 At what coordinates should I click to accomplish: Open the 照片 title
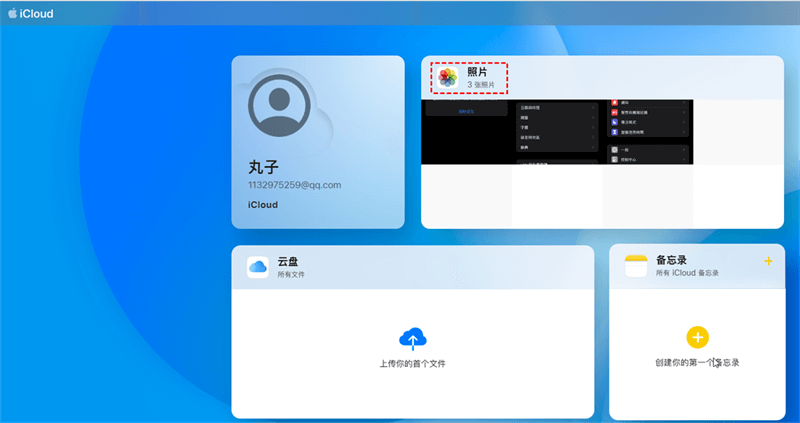coord(477,72)
